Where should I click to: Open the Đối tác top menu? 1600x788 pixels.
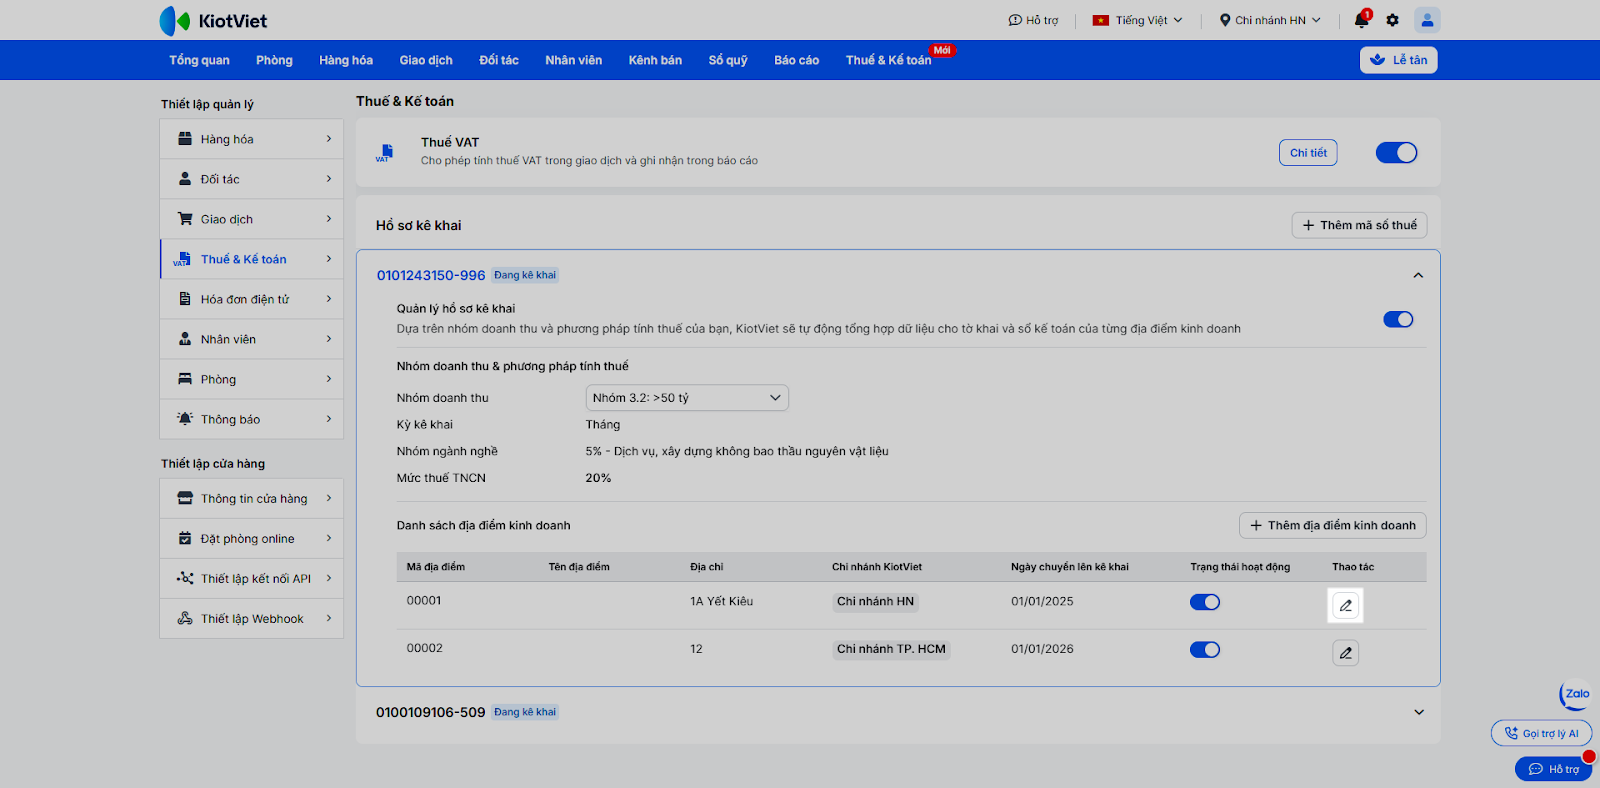tap(499, 60)
